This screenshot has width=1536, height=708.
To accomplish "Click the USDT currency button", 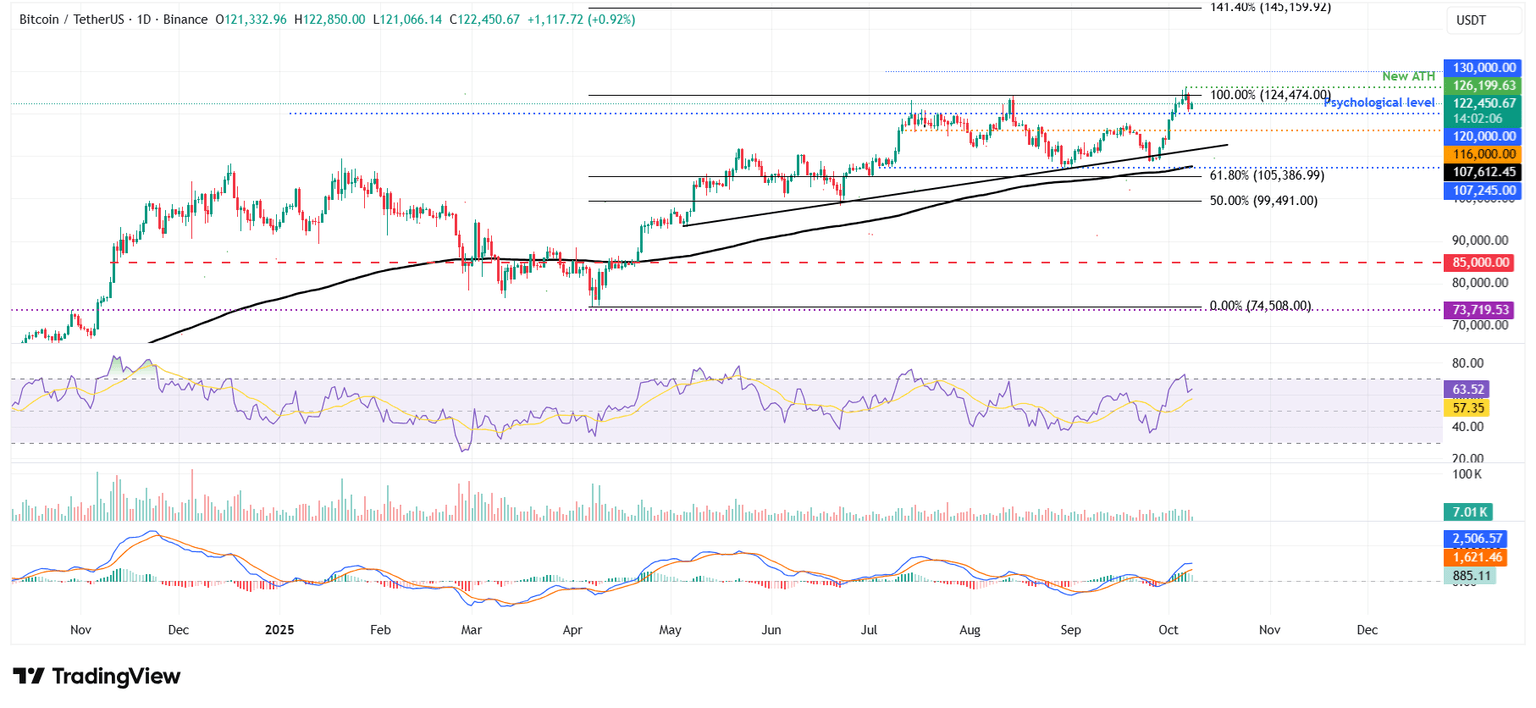I will tap(1484, 20).
